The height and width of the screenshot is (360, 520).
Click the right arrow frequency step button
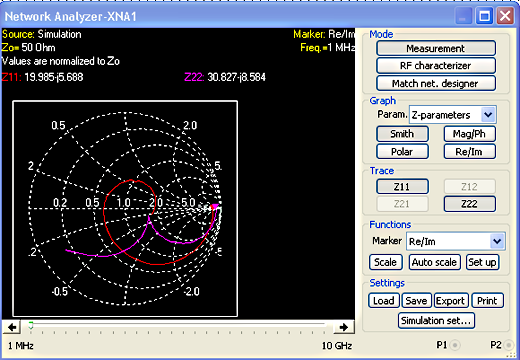pyautogui.click(x=344, y=327)
